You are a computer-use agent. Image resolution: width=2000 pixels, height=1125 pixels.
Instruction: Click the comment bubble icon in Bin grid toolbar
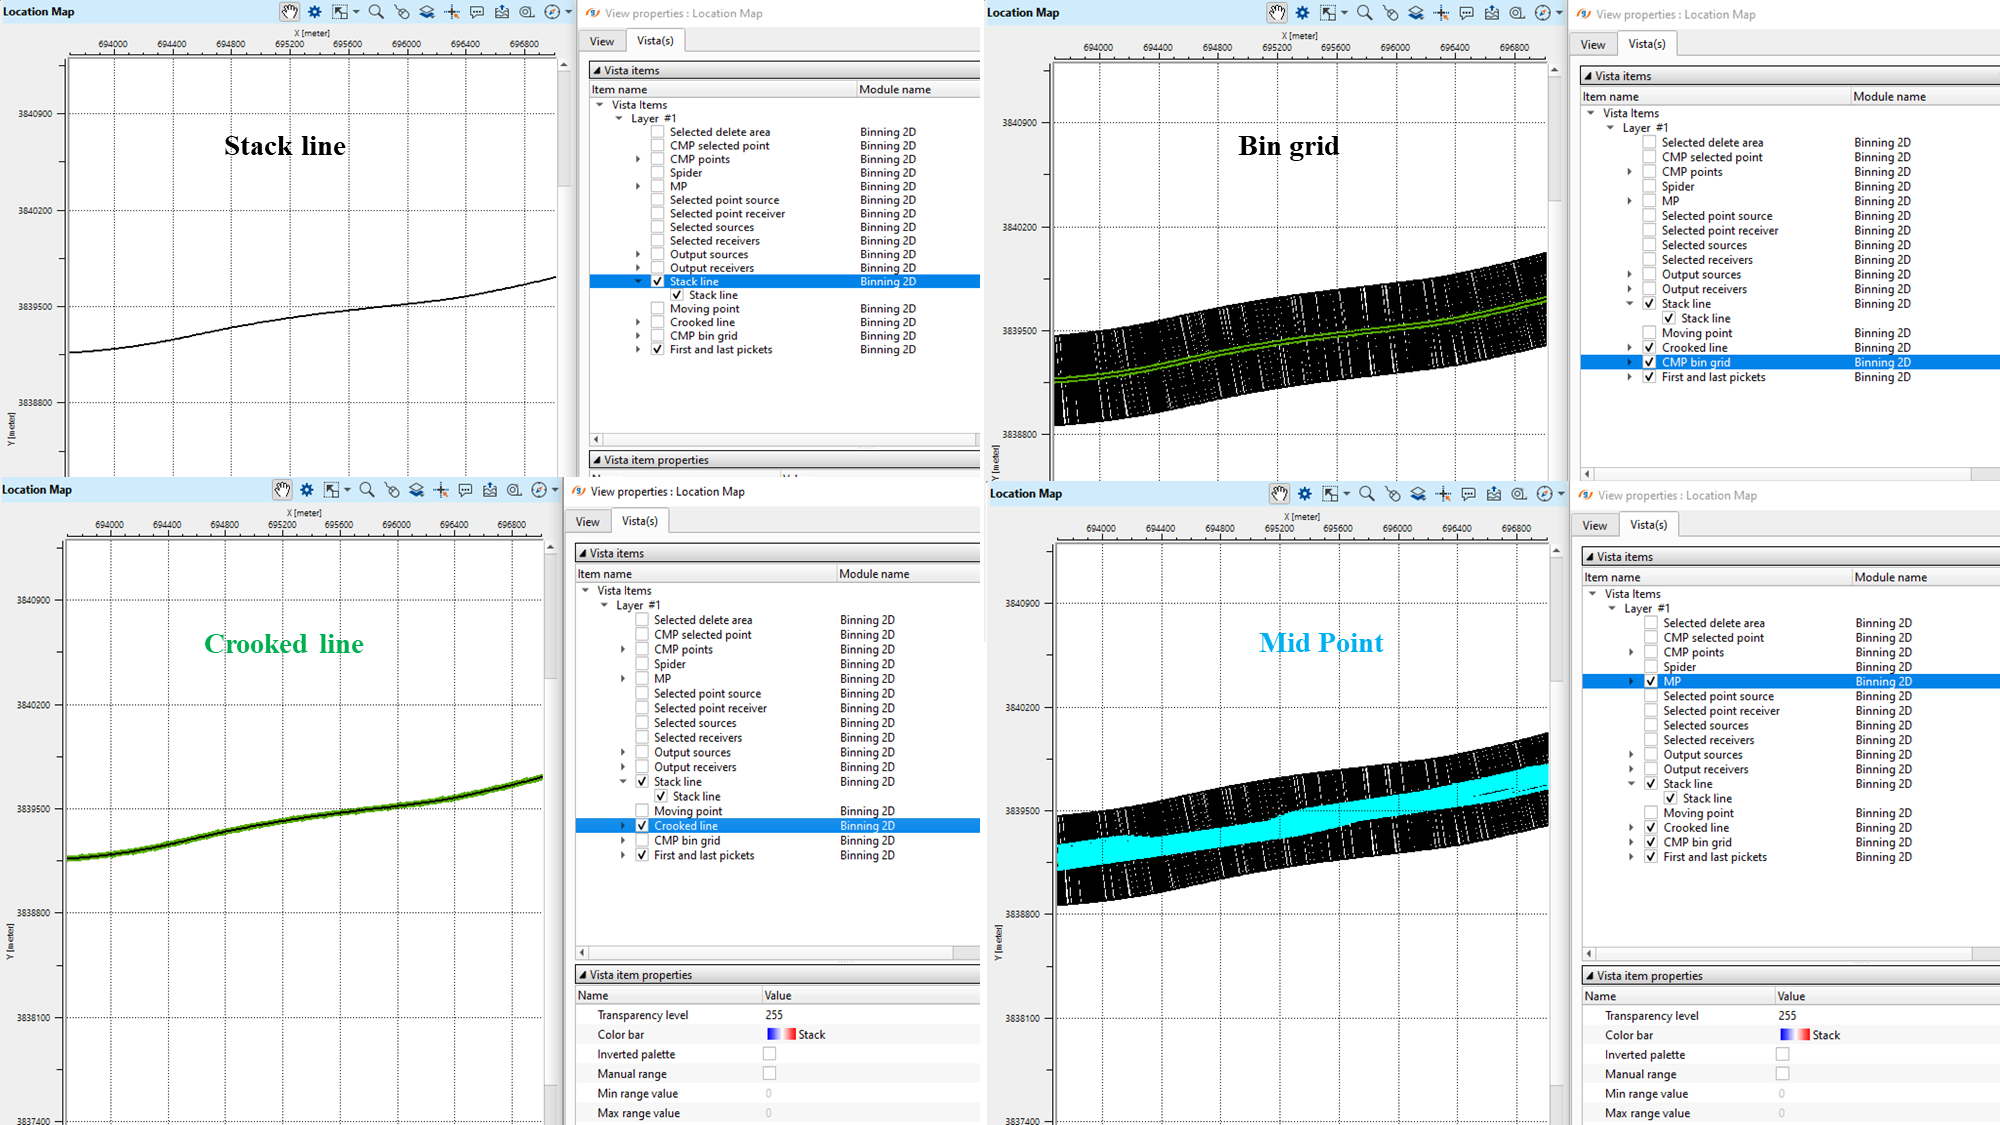[1466, 13]
